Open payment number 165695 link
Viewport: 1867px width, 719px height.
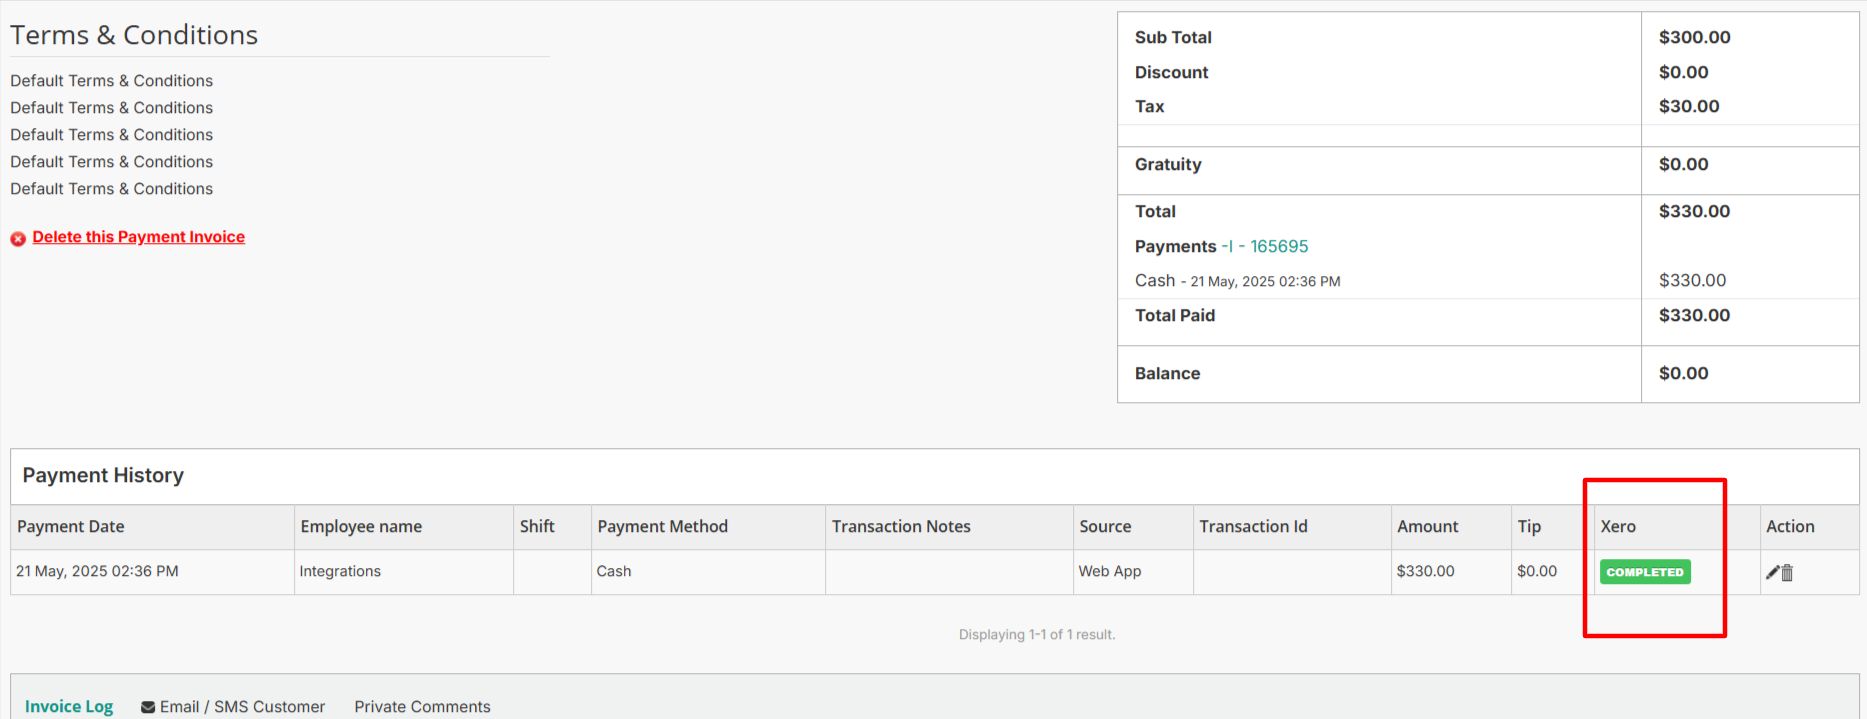[1278, 246]
